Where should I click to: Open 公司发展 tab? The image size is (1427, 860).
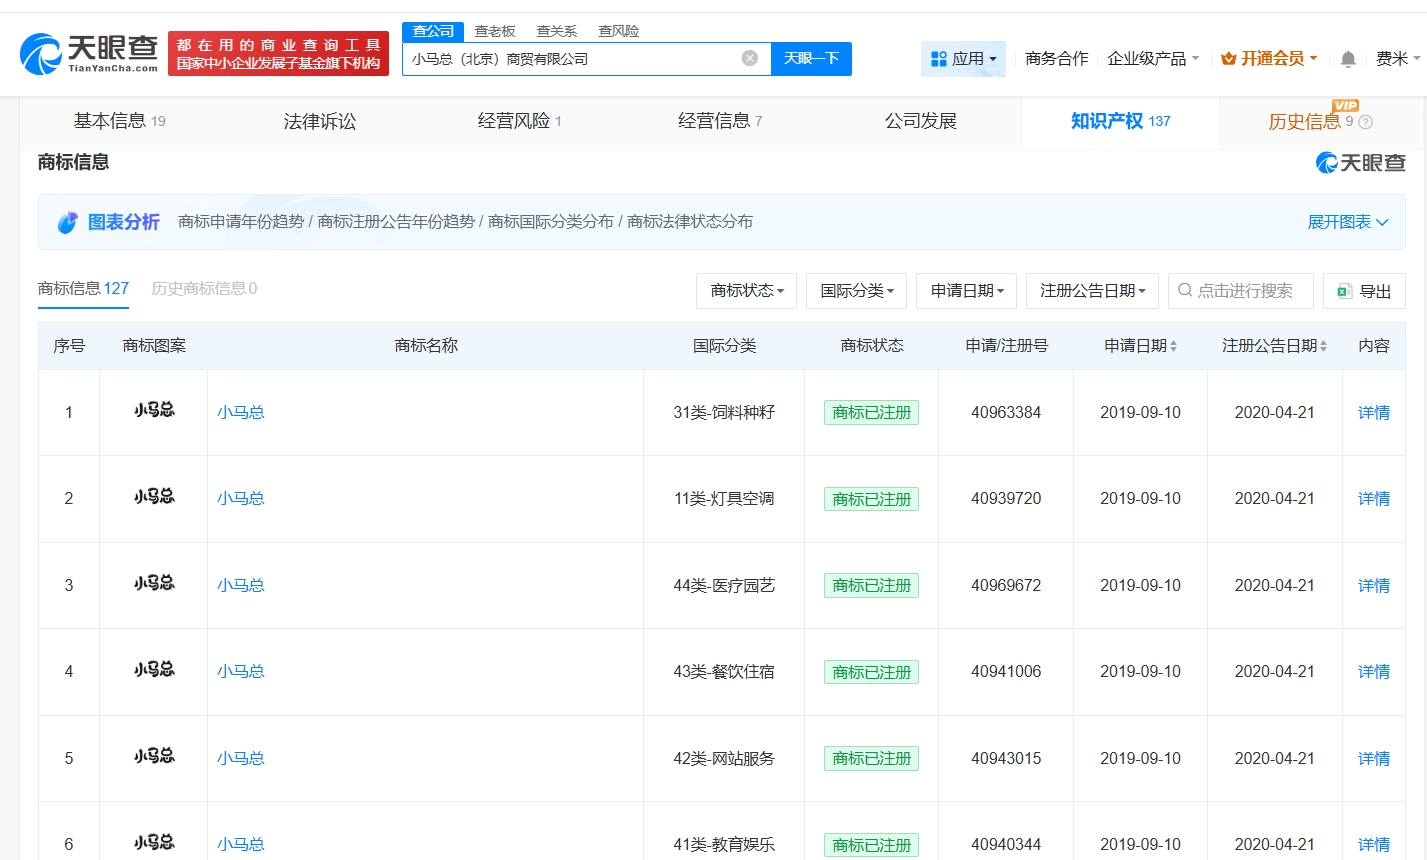(921, 121)
